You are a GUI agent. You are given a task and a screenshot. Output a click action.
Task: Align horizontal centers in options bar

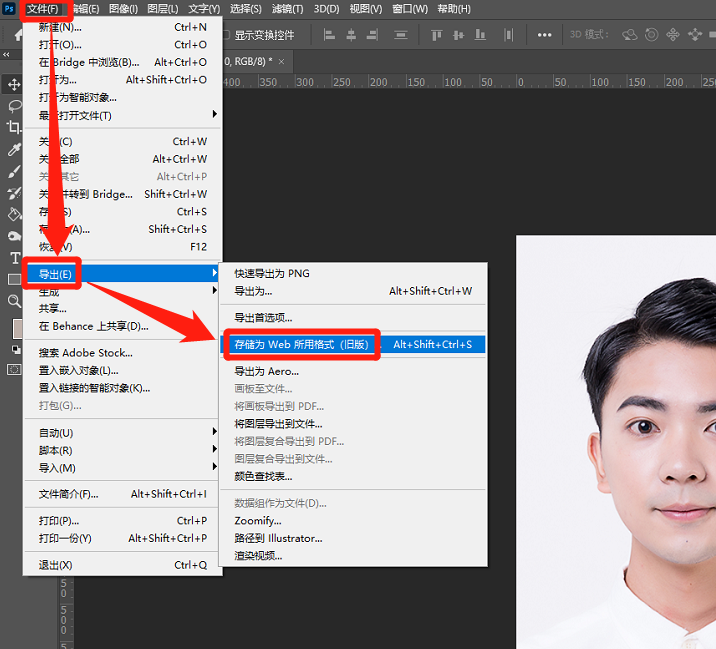tap(351, 35)
